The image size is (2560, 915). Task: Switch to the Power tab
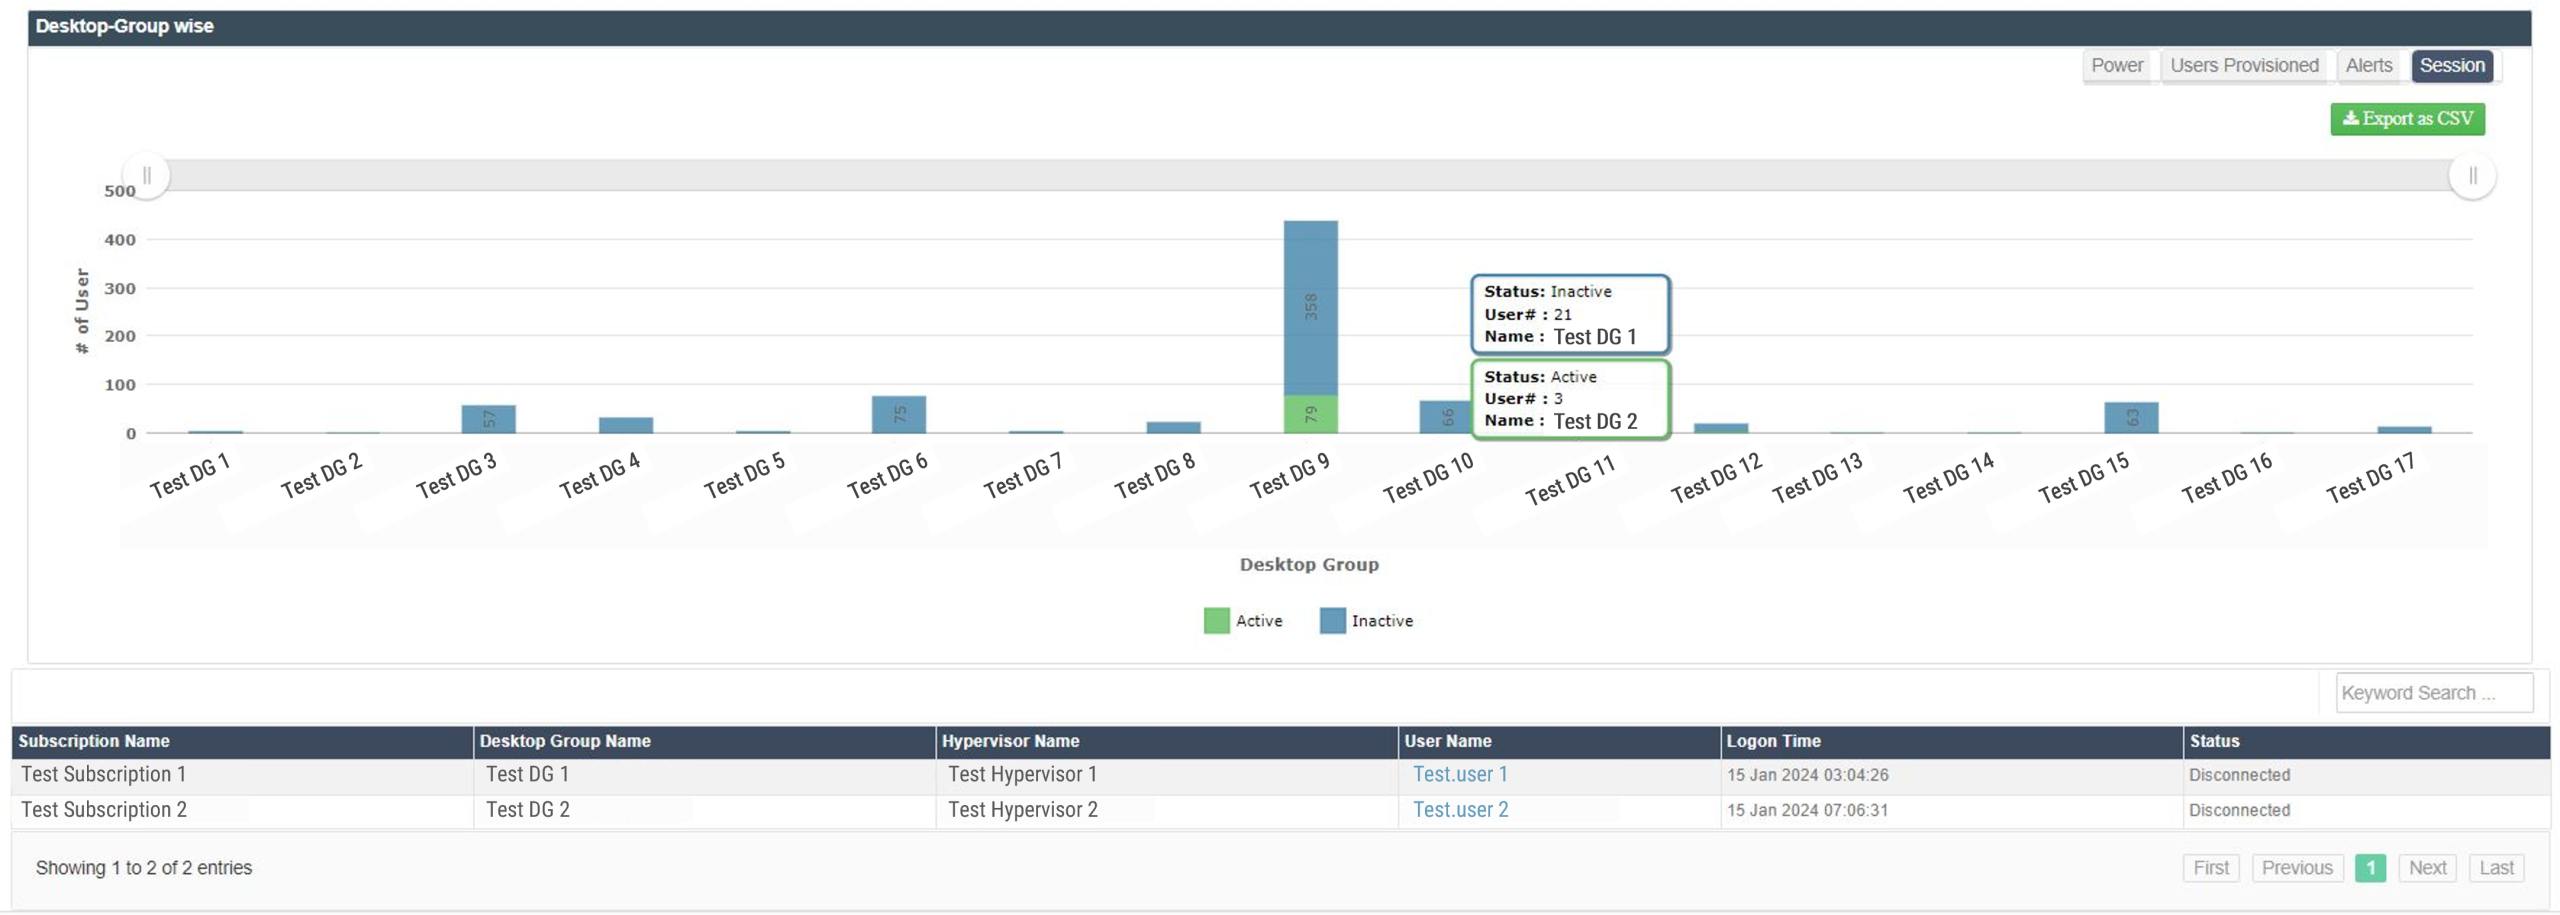pyautogui.click(x=2116, y=66)
